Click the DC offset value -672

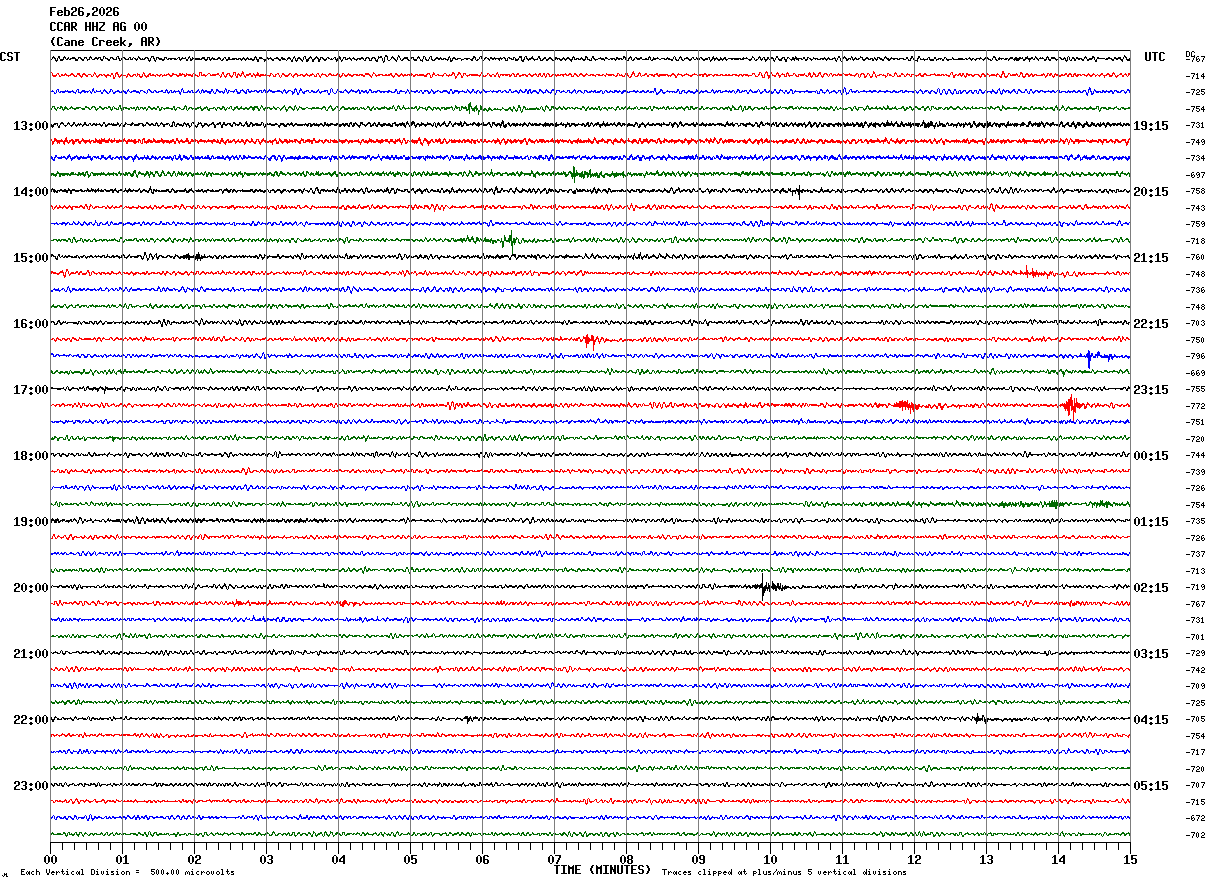pyautogui.click(x=1195, y=818)
